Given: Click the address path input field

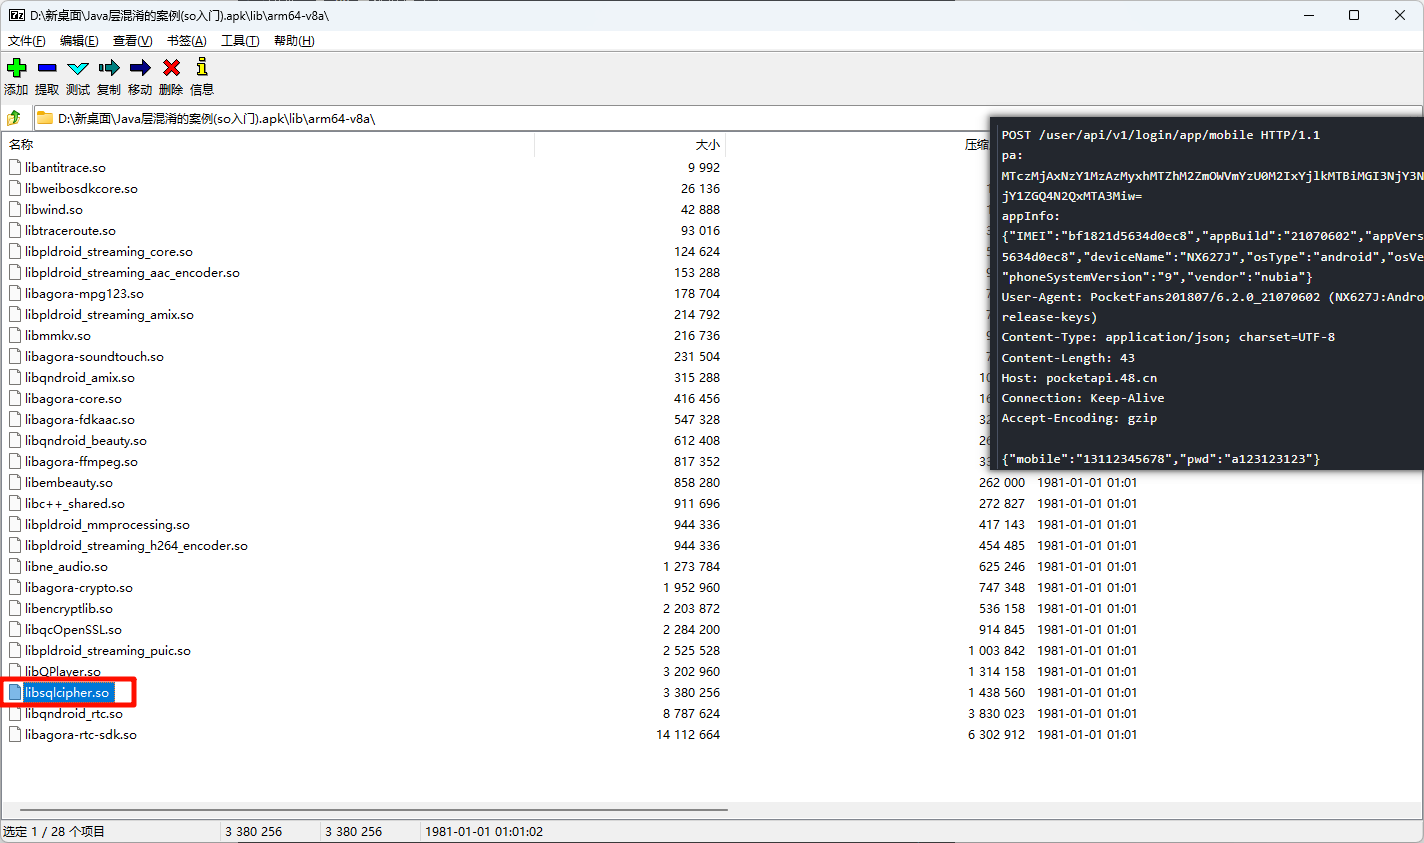Looking at the screenshot, I should pos(500,118).
